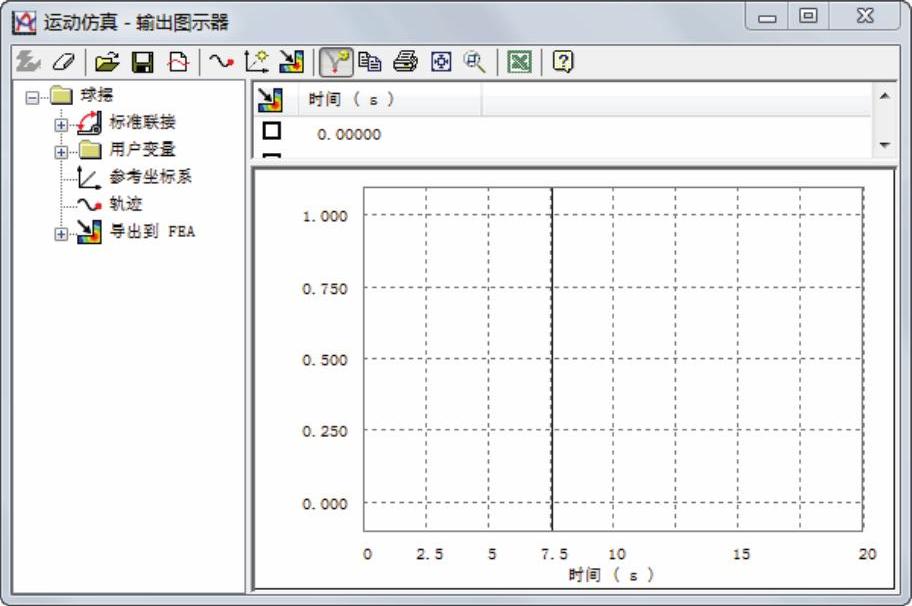Expand the 导出到 FEA tree node

tap(60, 234)
